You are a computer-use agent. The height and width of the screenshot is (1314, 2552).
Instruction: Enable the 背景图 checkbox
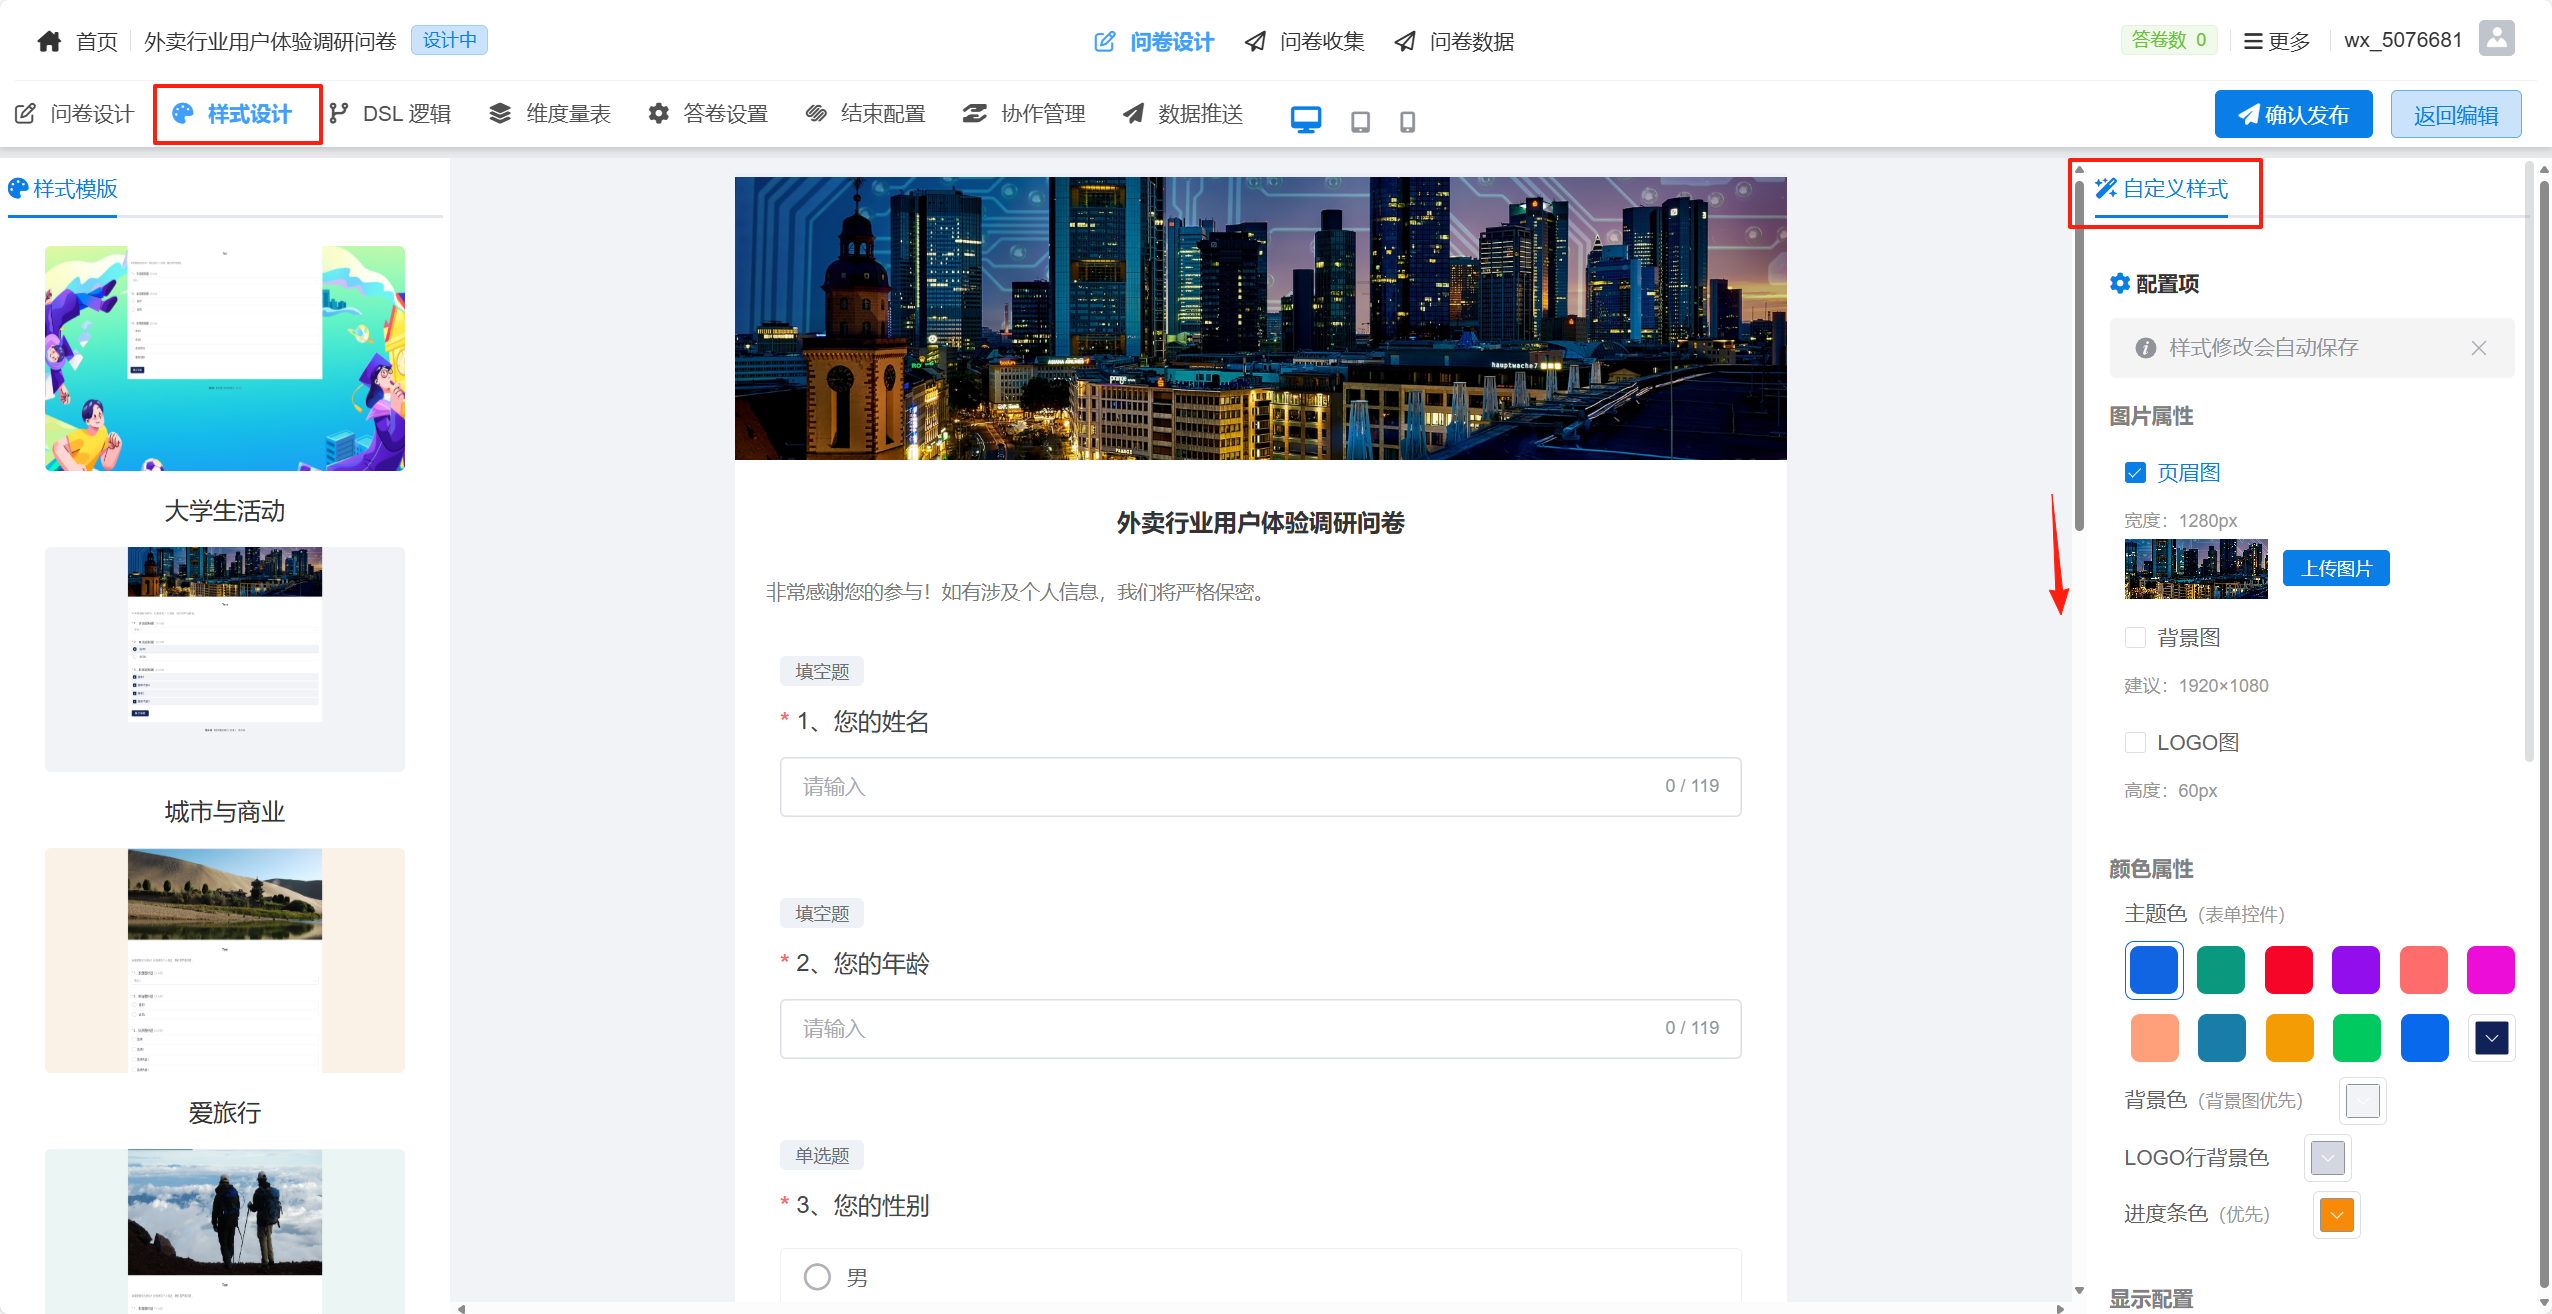(x=2135, y=637)
